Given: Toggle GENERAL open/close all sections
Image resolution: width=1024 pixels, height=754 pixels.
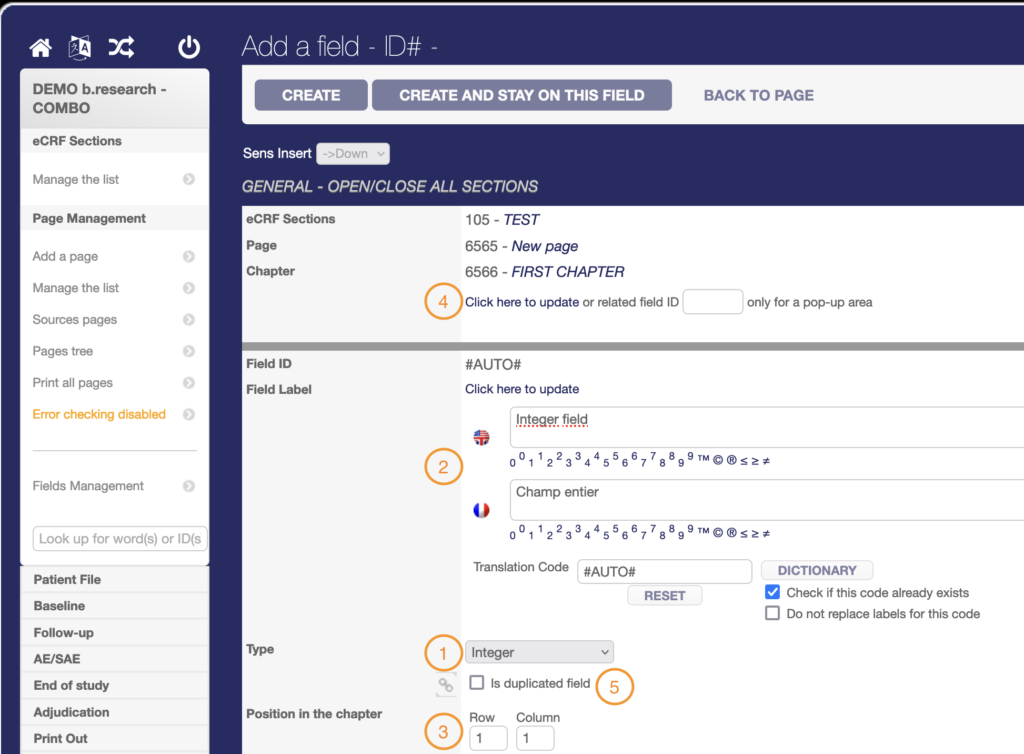Looking at the screenshot, I should (390, 186).
